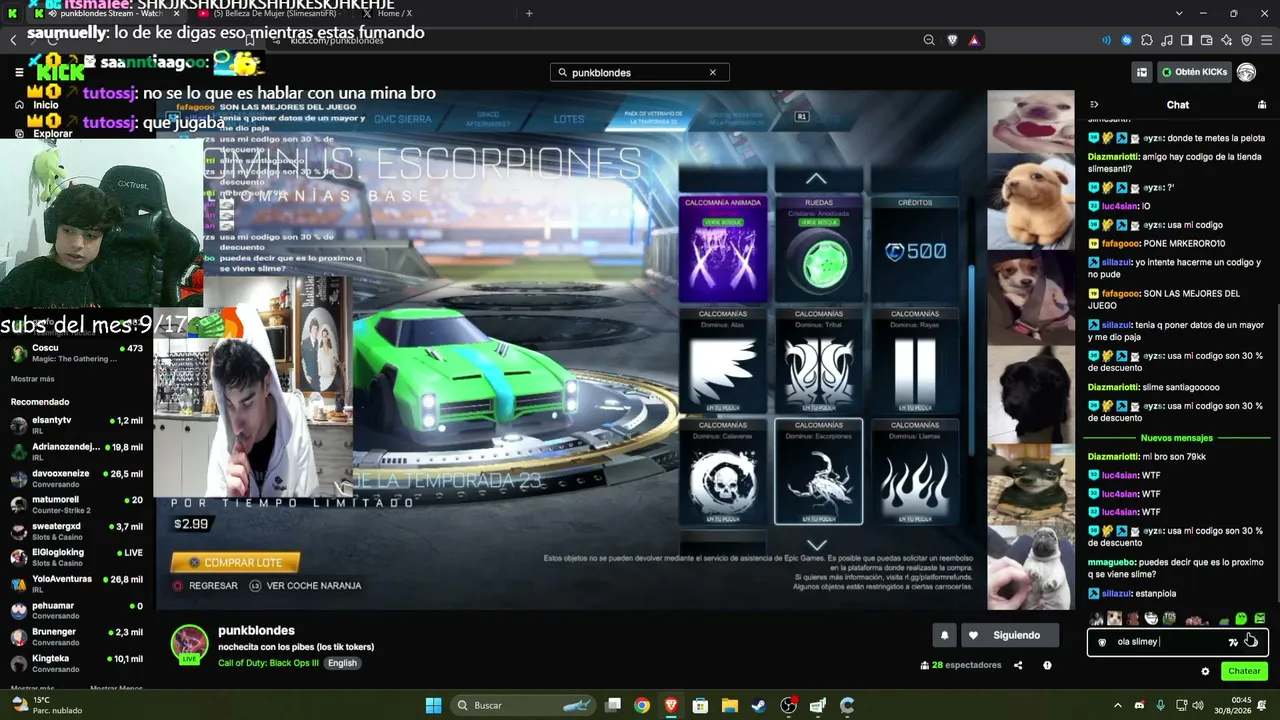Open the Kick drops inventory icon

point(1141,72)
